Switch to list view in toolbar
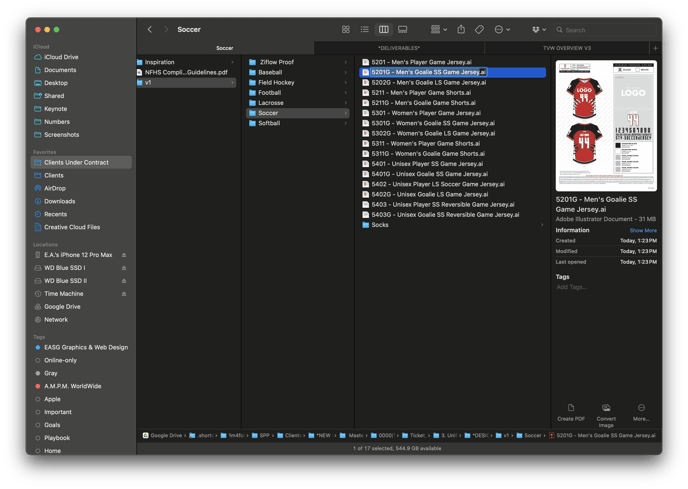Image resolution: width=688 pixels, height=489 pixels. pyautogui.click(x=364, y=30)
